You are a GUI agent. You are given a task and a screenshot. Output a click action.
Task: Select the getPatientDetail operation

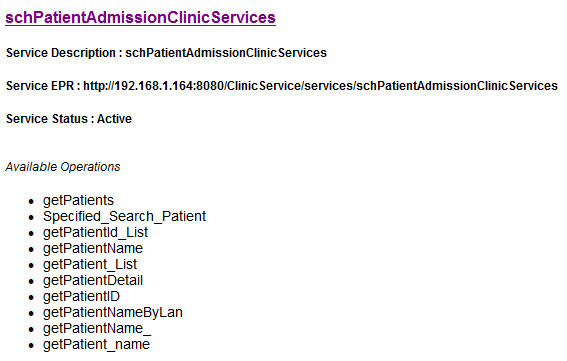coord(93,280)
